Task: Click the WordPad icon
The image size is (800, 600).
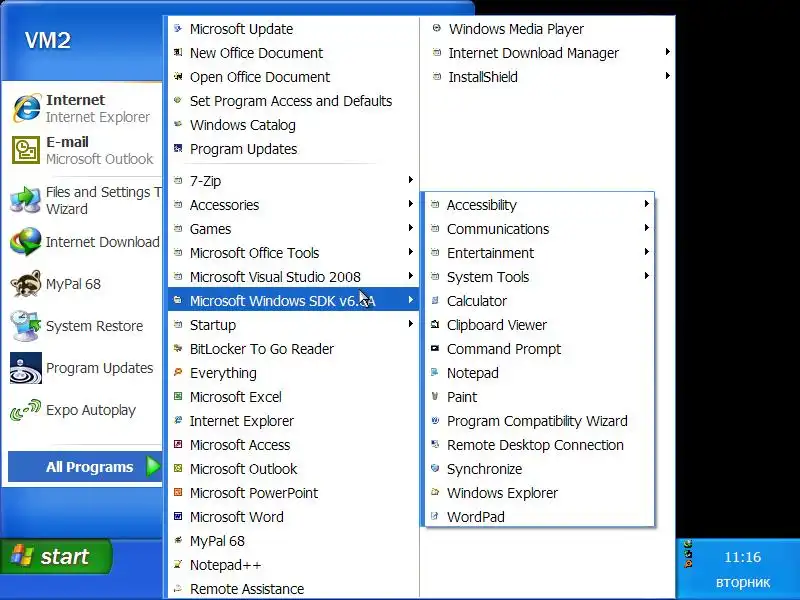Action: 435,516
